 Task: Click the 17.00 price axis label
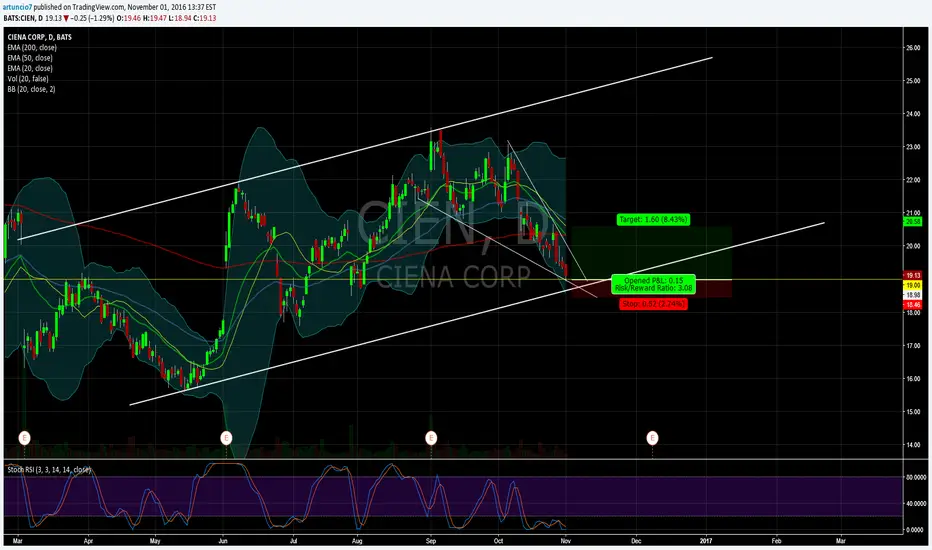[x=912, y=345]
